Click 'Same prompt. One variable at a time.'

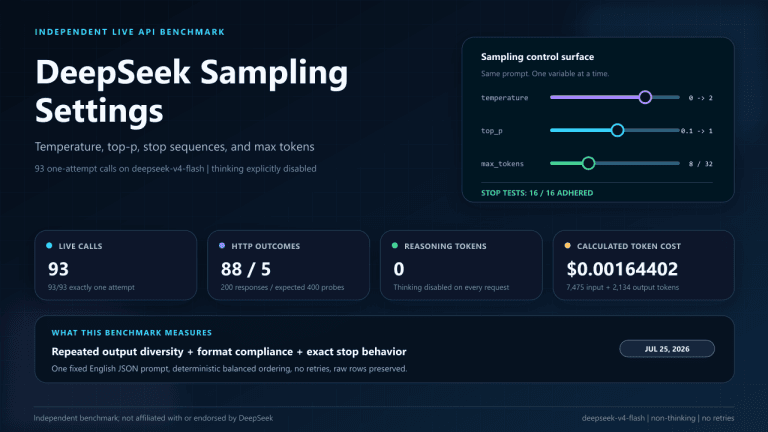pos(545,73)
